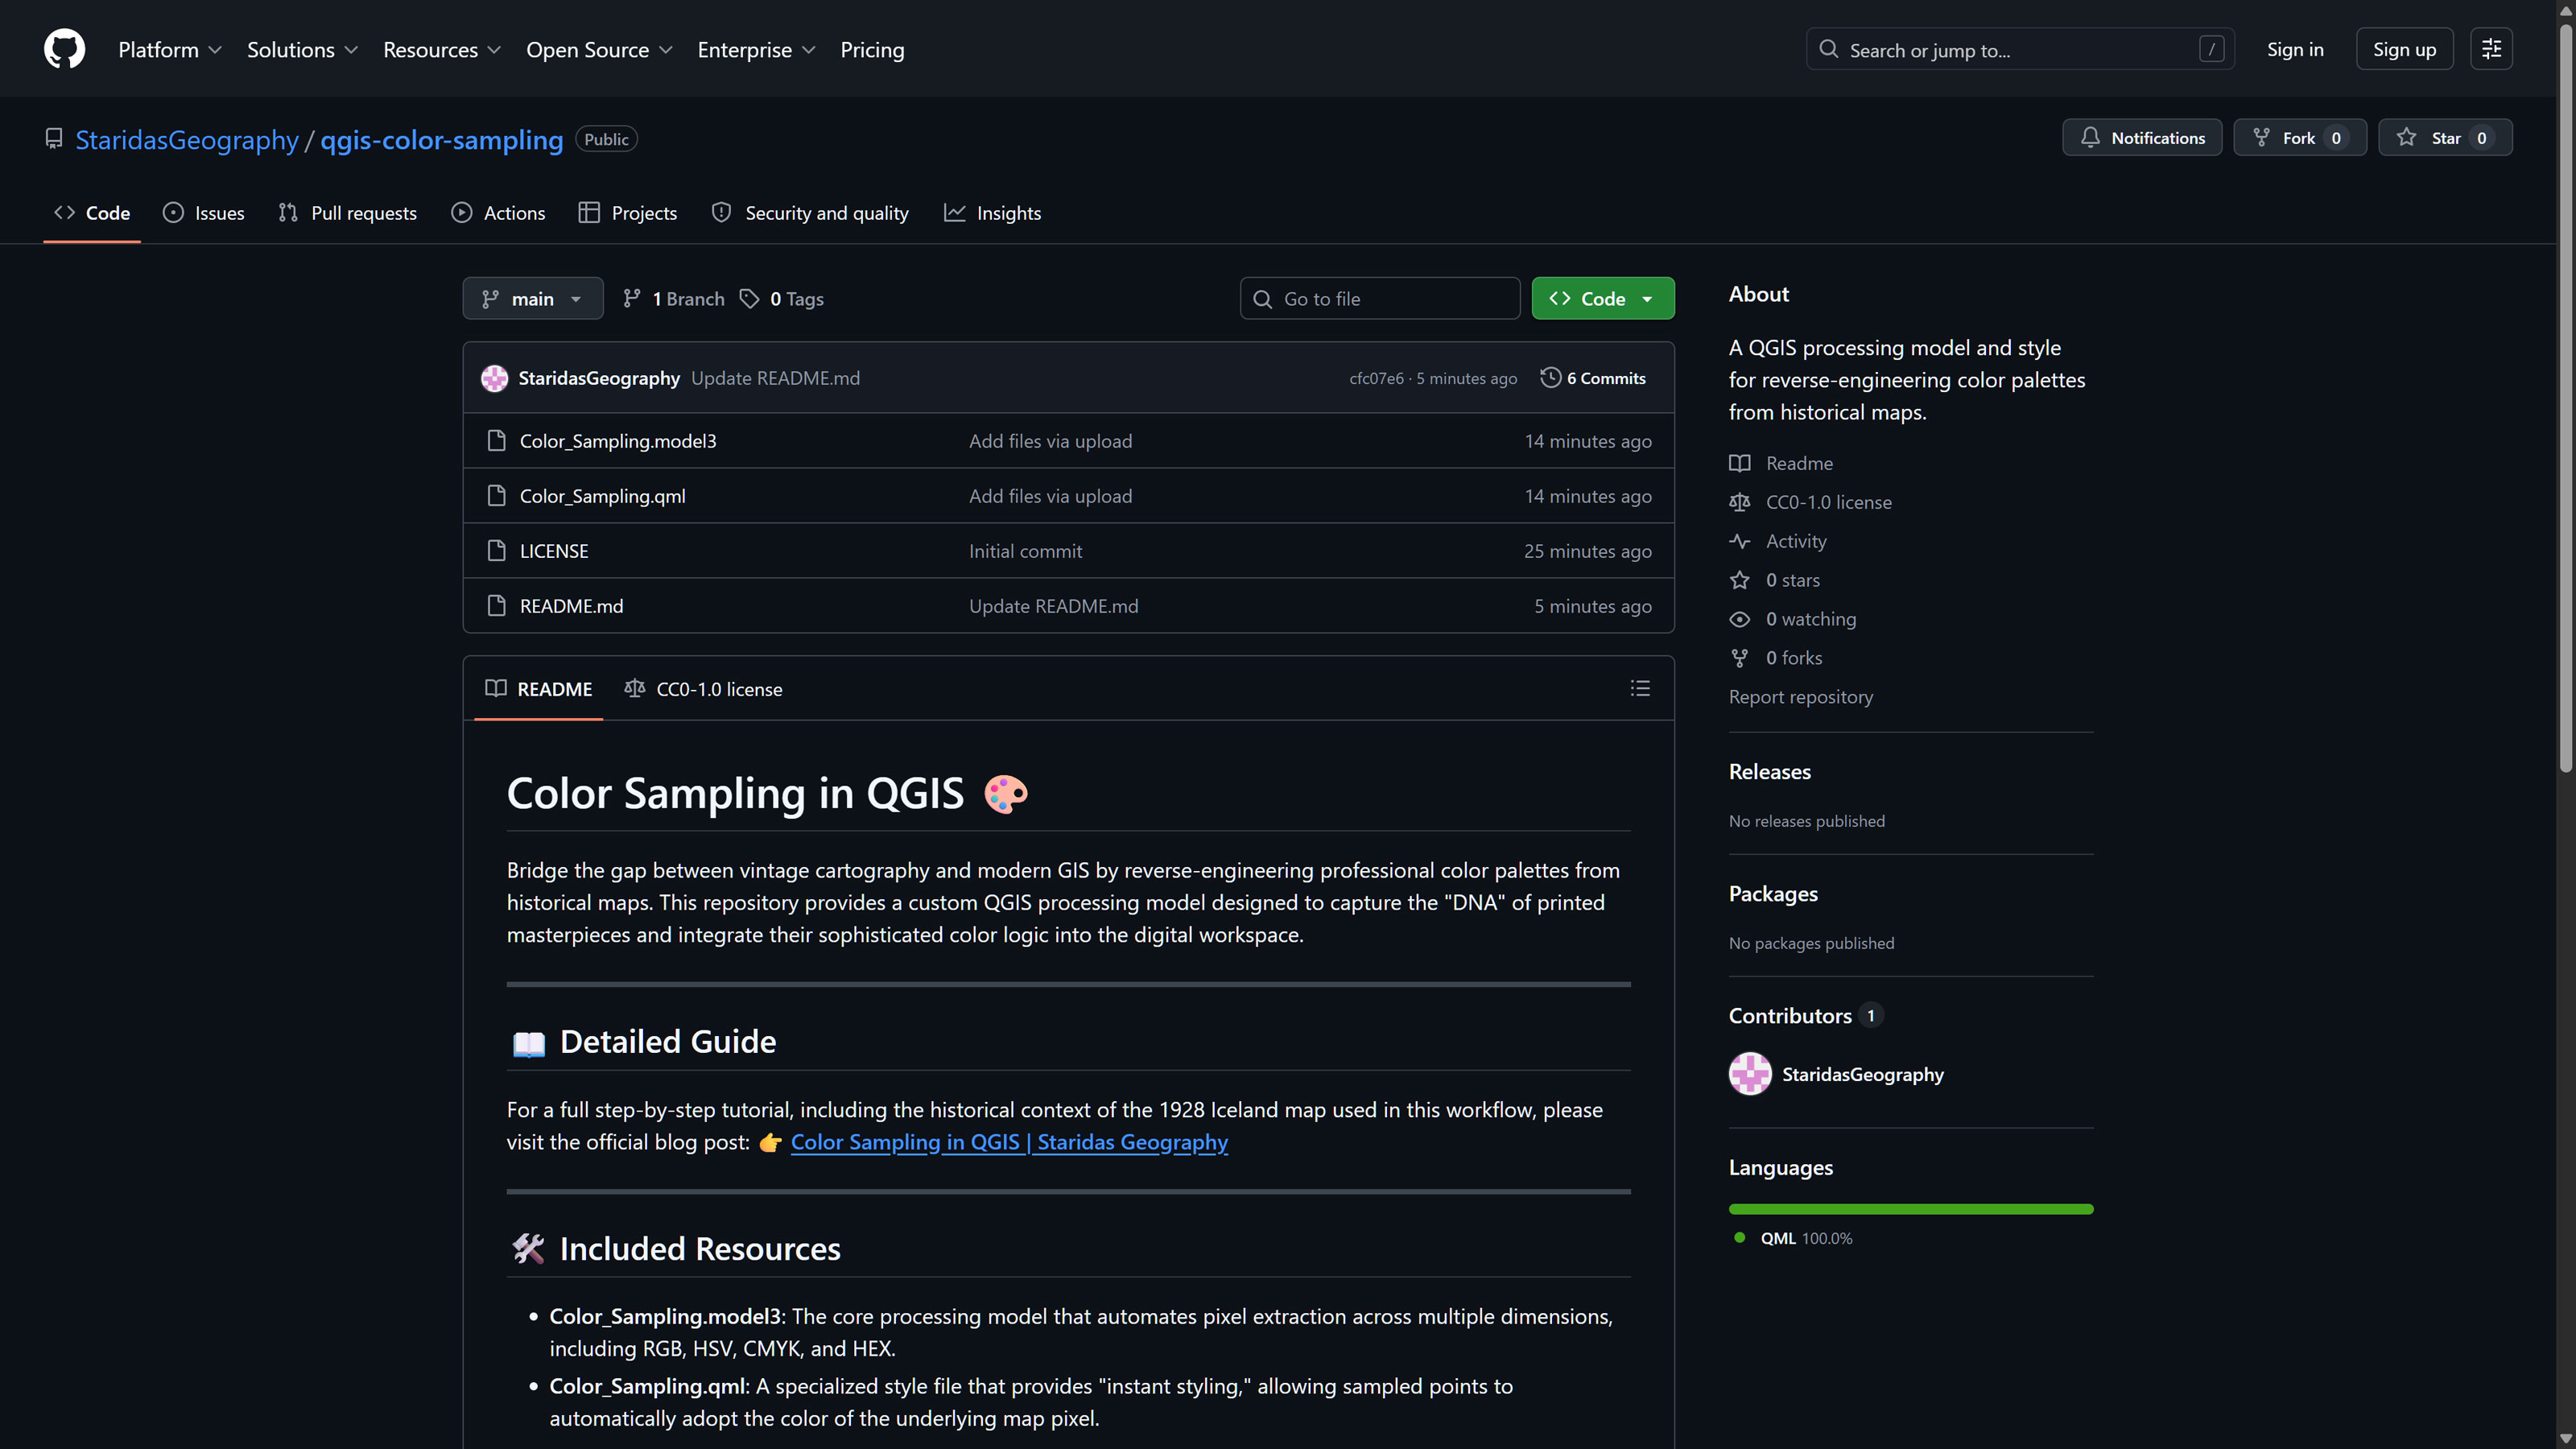Open the Color_Sampling.model3 file
This screenshot has width=2576, height=1449.
point(618,441)
